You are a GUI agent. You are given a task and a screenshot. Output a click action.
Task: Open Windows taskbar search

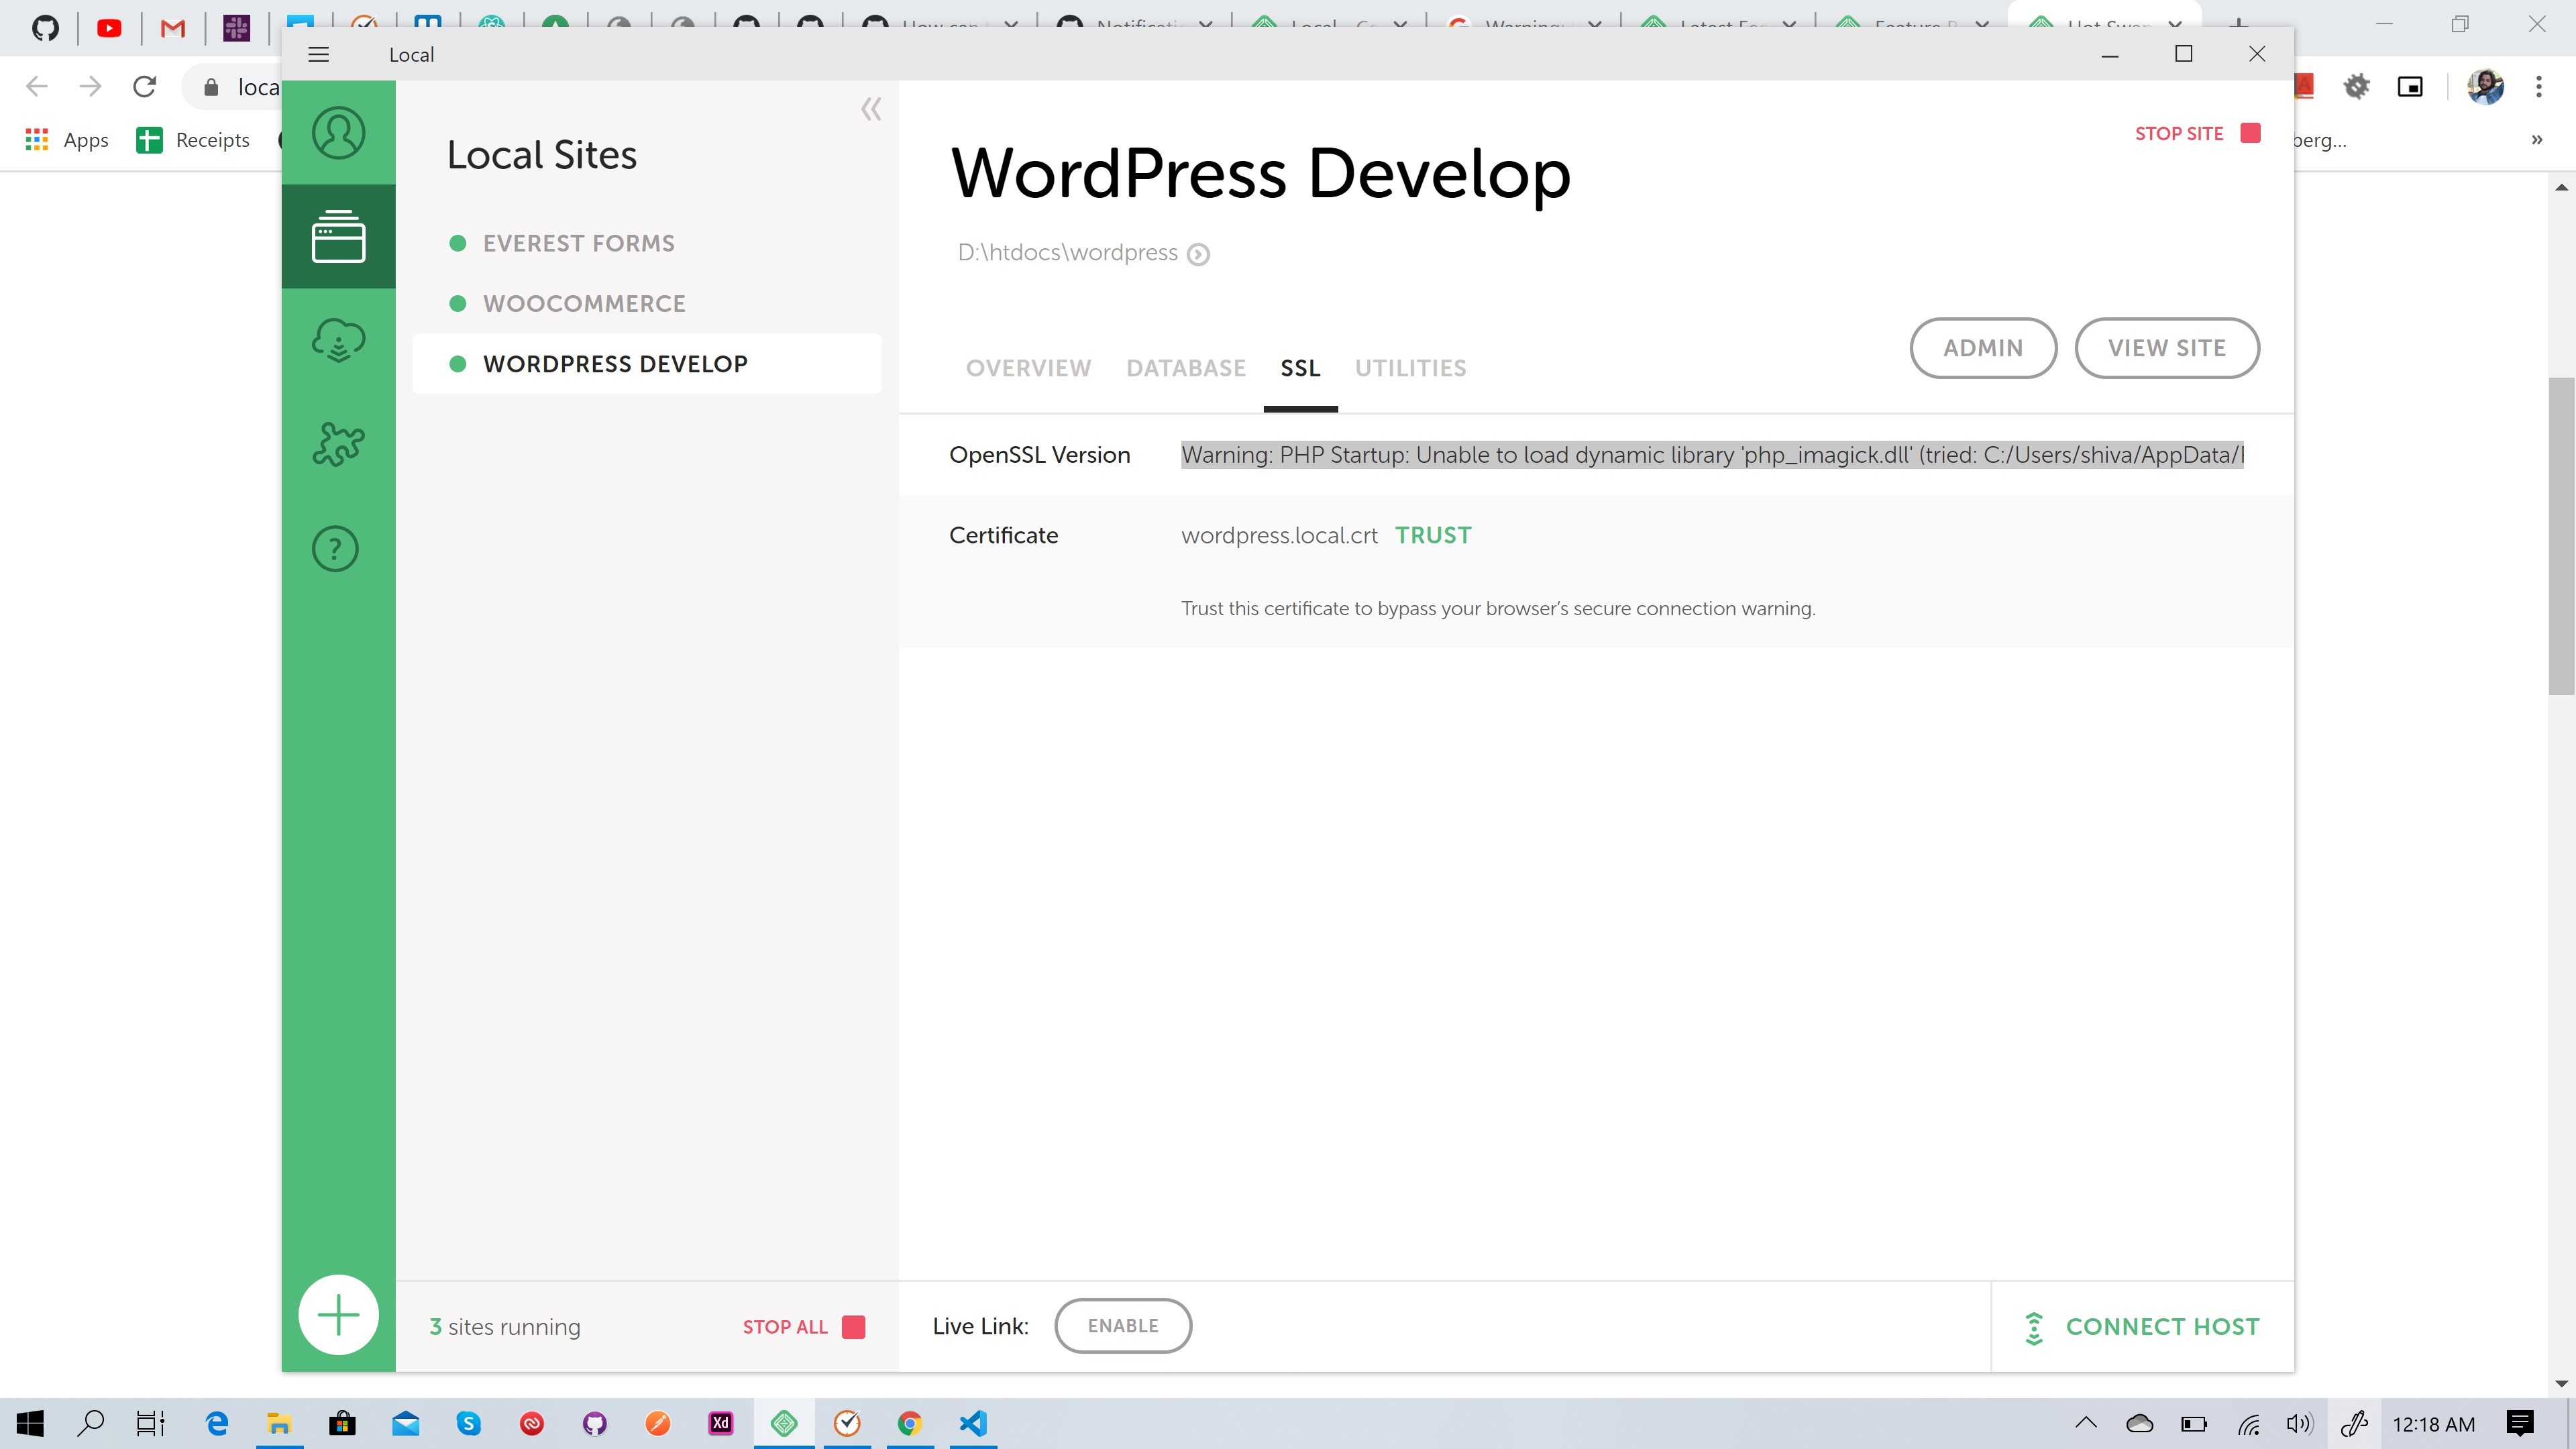pyautogui.click(x=91, y=1423)
